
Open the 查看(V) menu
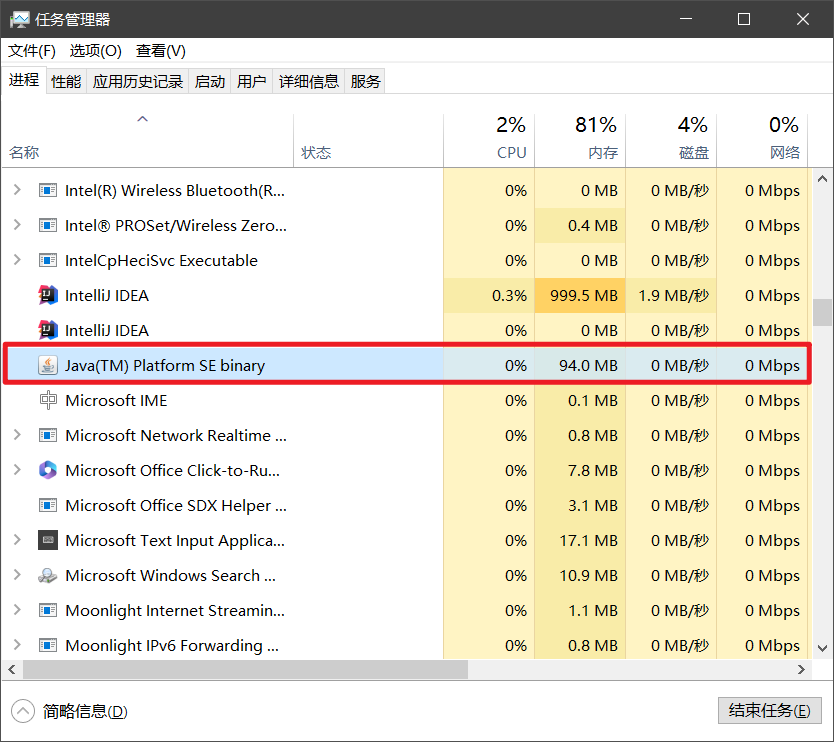[x=161, y=51]
